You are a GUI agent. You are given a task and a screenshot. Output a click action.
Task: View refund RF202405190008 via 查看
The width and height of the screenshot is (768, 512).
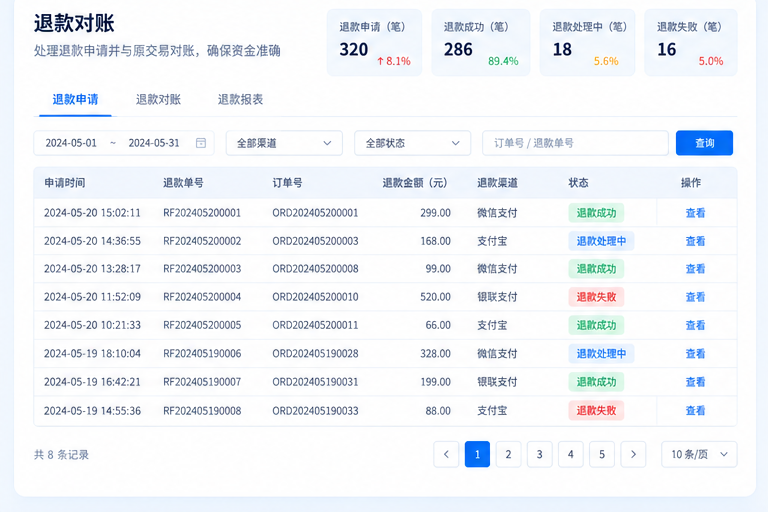click(x=695, y=411)
